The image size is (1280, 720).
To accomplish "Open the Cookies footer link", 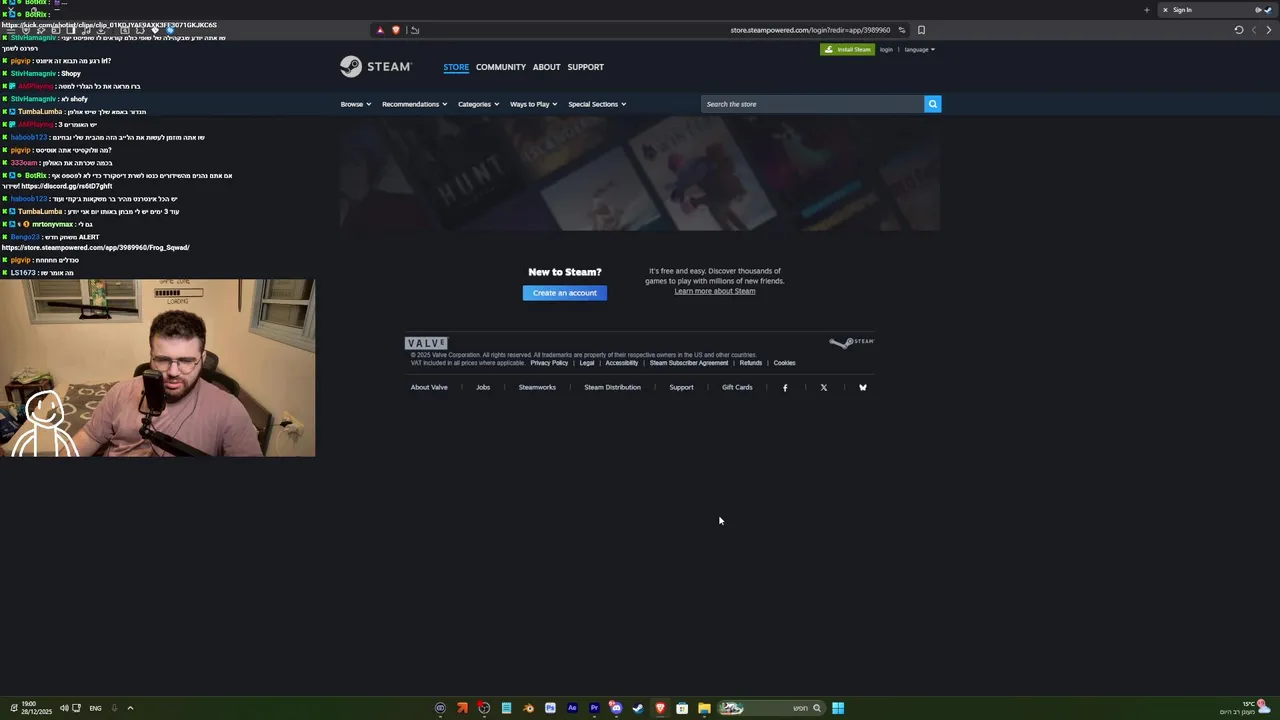I will (x=784, y=363).
